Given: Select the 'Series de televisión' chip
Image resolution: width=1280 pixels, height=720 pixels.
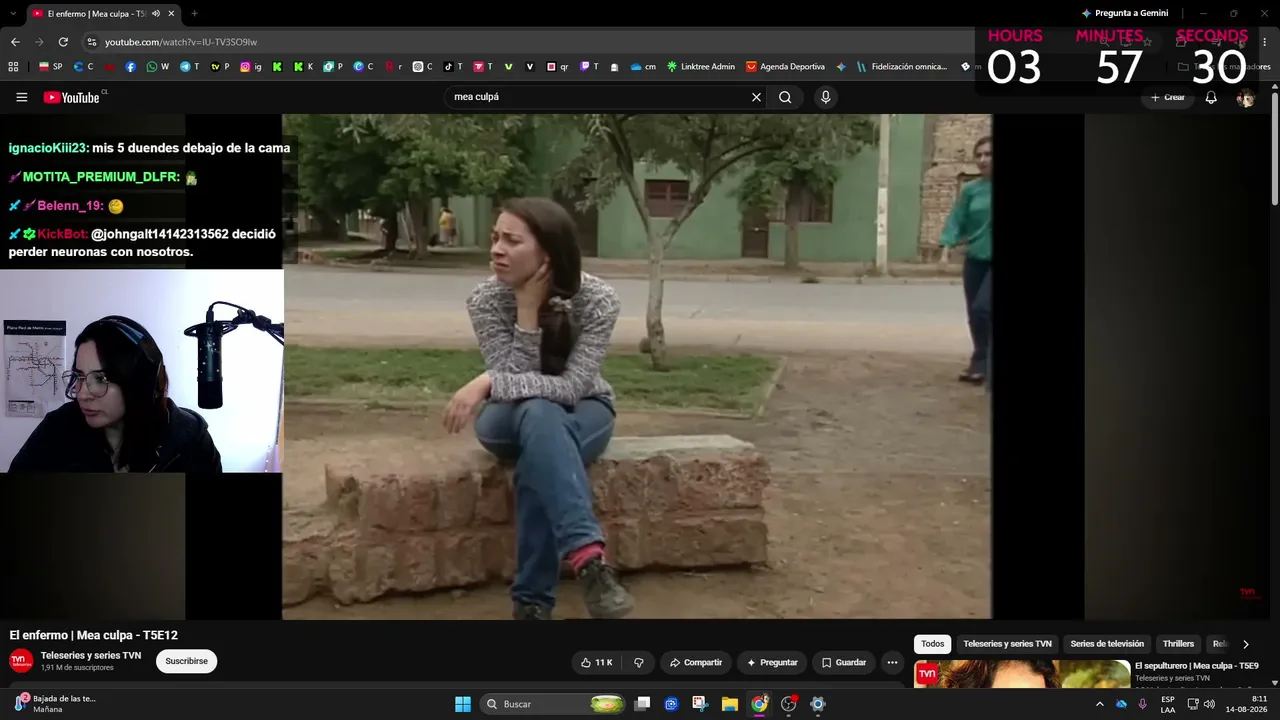Looking at the screenshot, I should pos(1107,644).
